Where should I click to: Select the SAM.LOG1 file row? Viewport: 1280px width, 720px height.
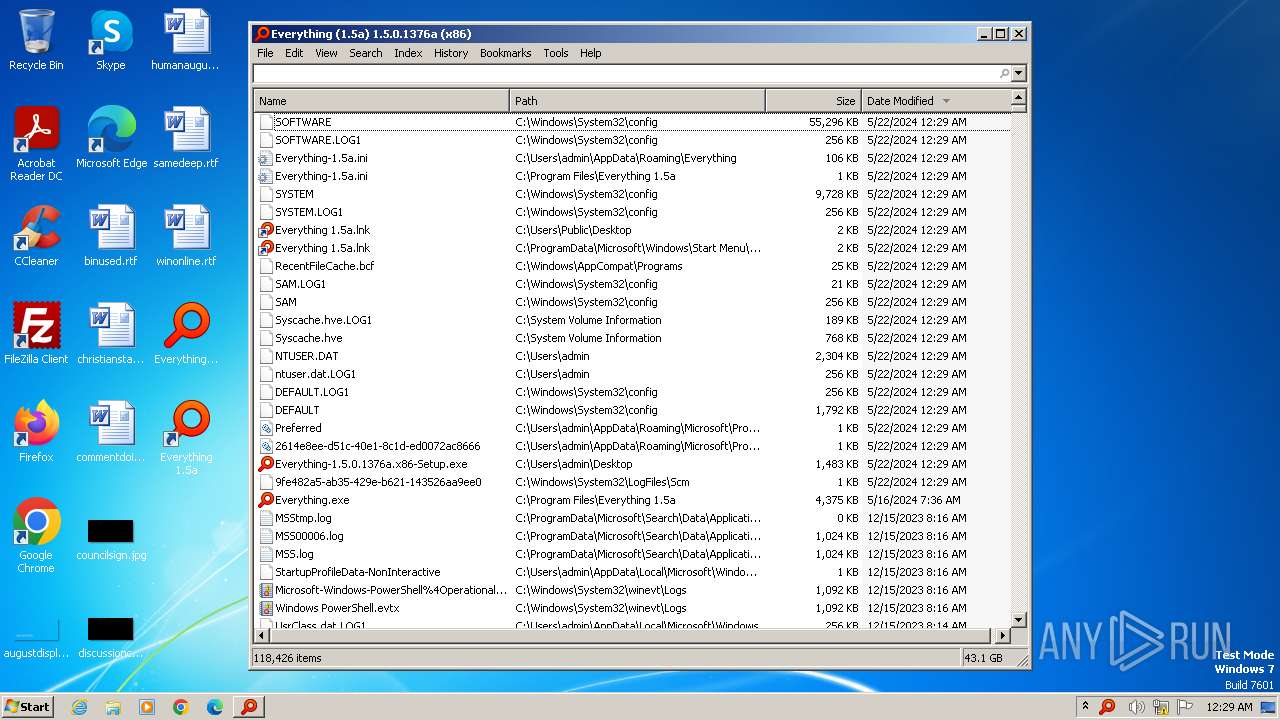632,284
